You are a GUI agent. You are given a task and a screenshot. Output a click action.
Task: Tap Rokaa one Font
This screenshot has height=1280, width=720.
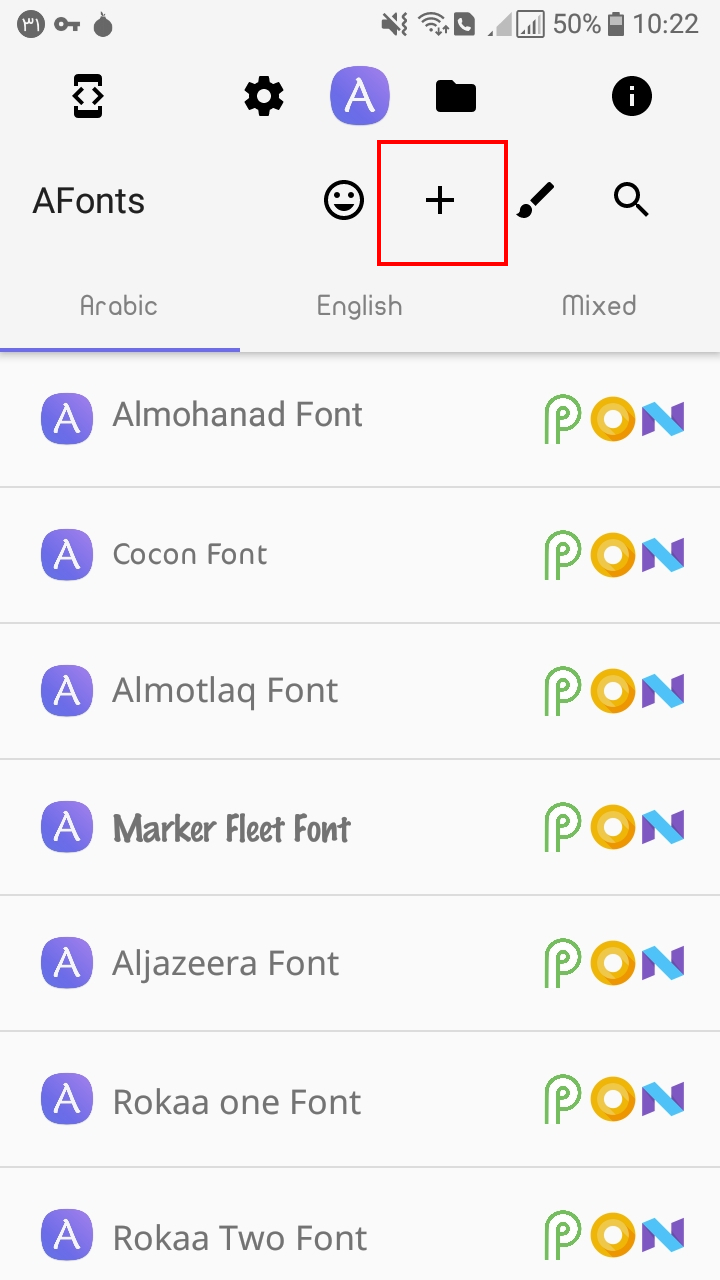236,1102
